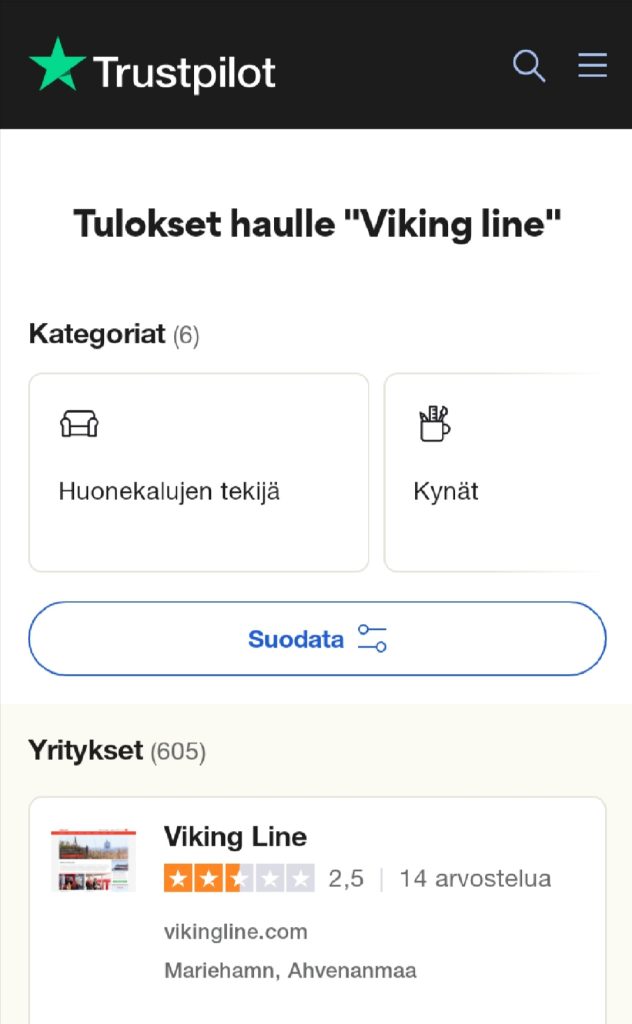Click the Yritykset (605) heading
Image resolution: width=632 pixels, height=1024 pixels.
point(117,750)
